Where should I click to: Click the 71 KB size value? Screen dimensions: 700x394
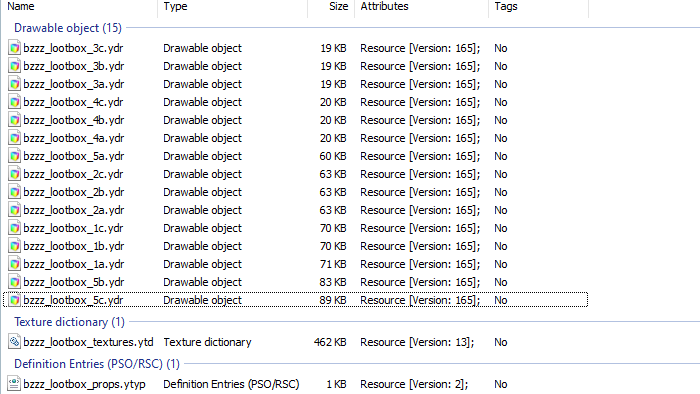pos(333,264)
